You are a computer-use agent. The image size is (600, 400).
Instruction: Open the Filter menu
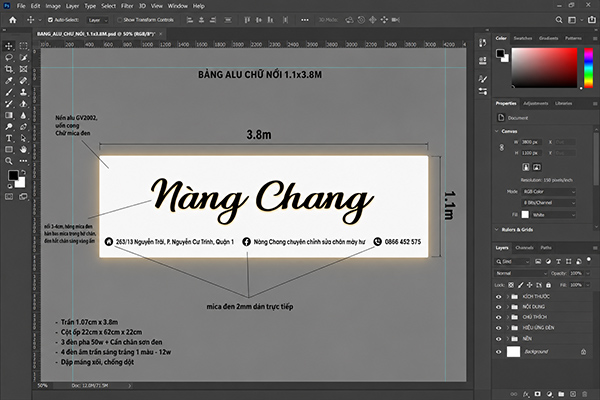127,6
